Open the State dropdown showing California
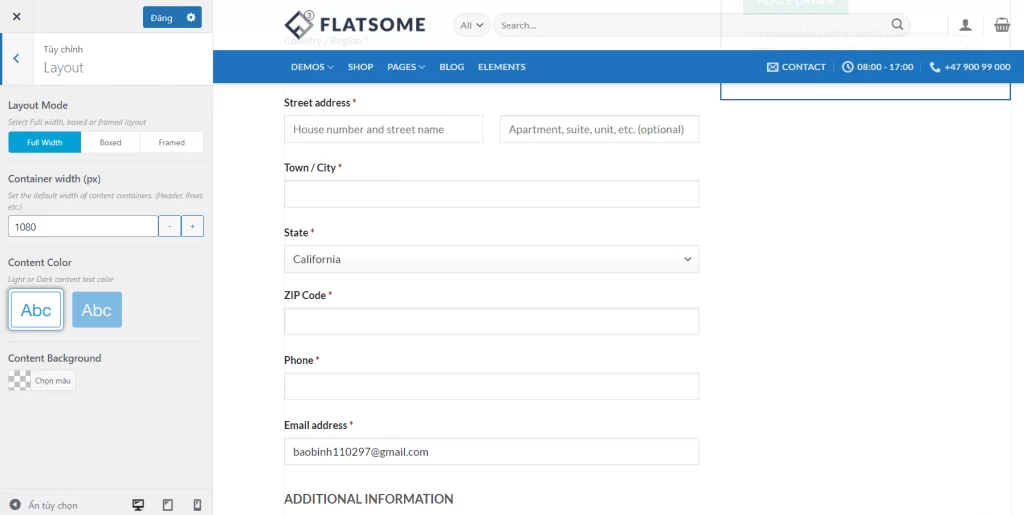1024x515 pixels. 491,259
